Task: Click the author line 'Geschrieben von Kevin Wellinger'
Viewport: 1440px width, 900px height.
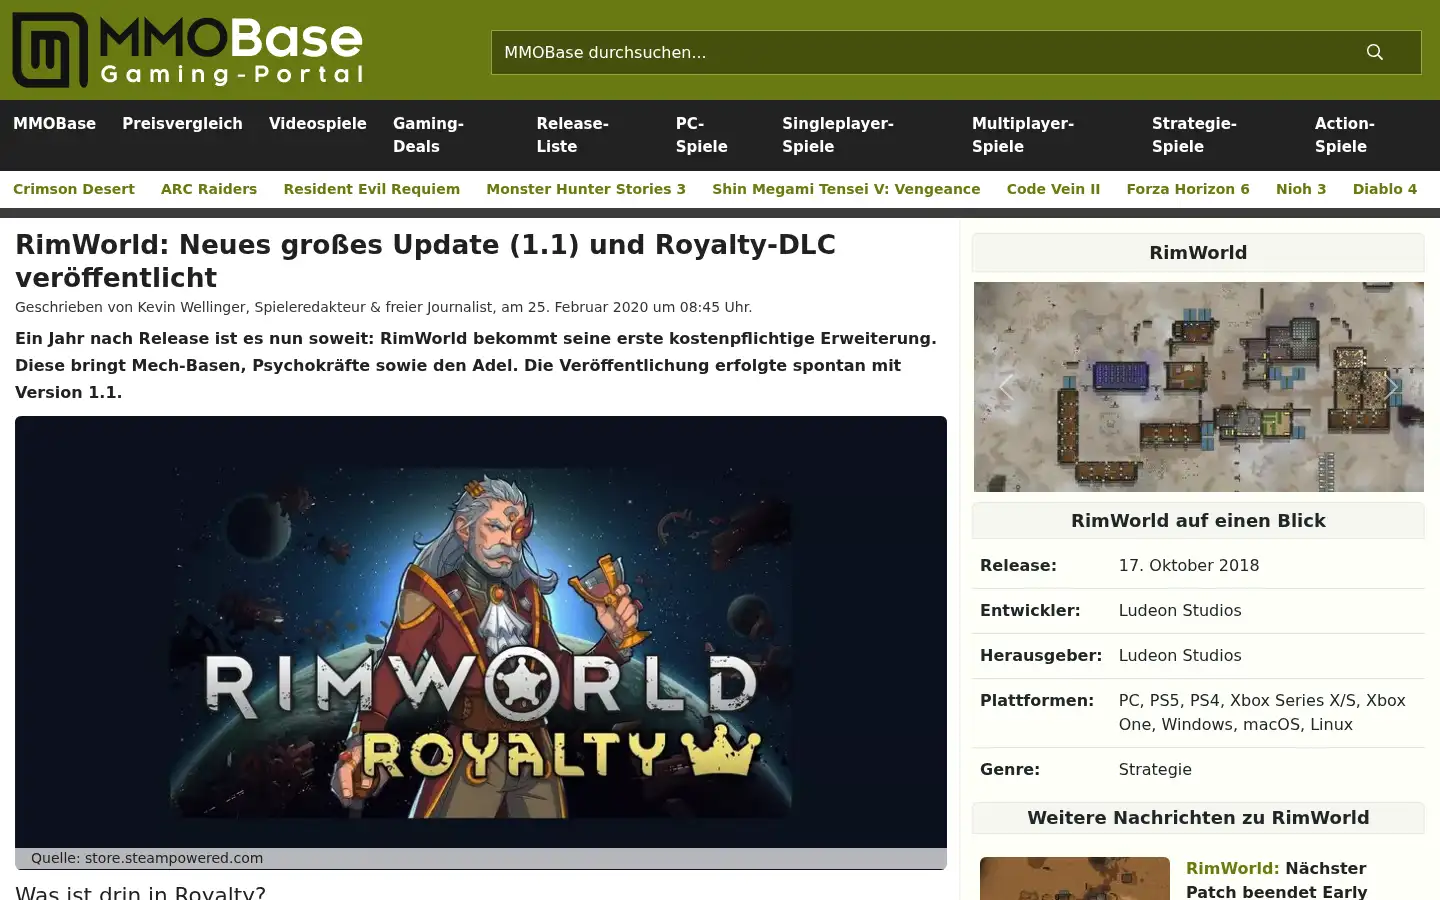Action: 383,307
